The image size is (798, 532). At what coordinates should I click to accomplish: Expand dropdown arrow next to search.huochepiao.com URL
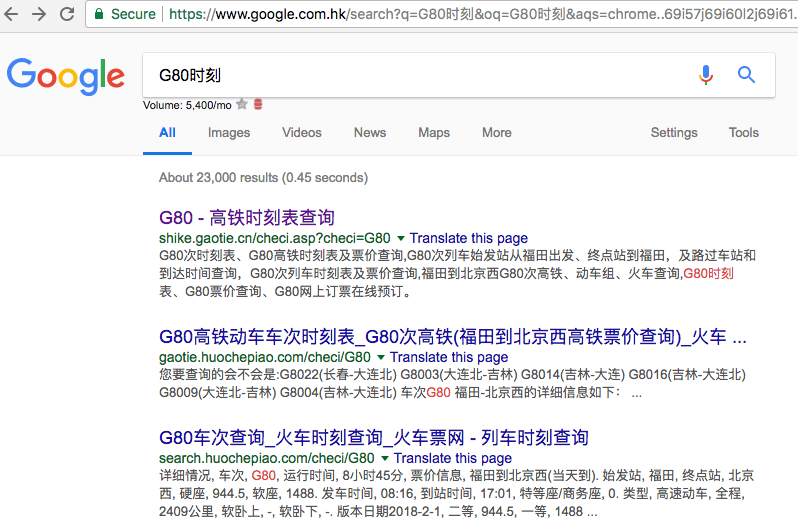tap(385, 458)
